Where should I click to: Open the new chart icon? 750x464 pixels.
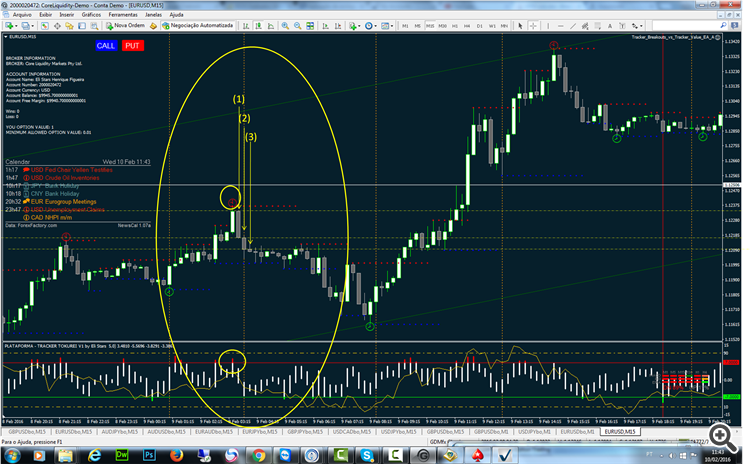(x=9, y=25)
